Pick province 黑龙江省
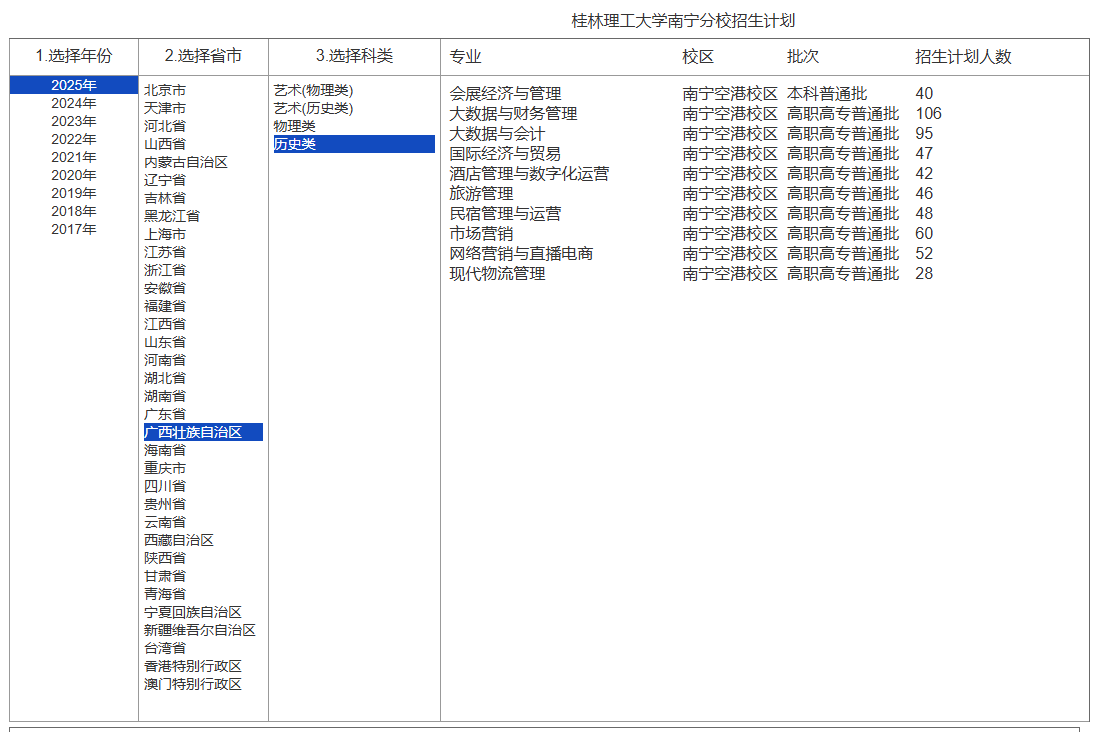Image resolution: width=1093 pixels, height=732 pixels. (172, 216)
